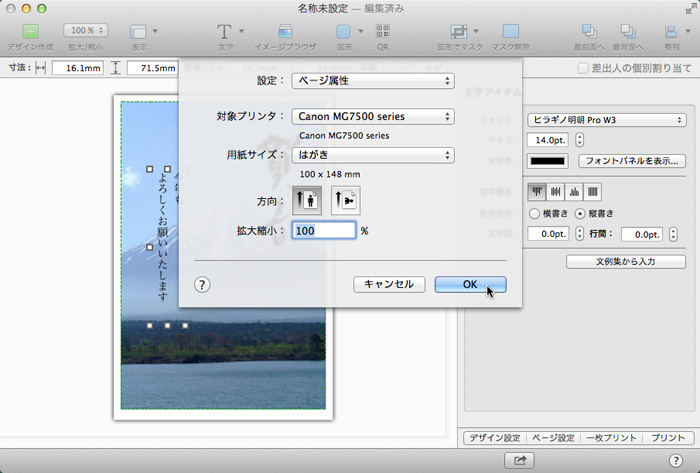Click the black text color swatch
Viewport: 700px width, 473px height.
point(548,160)
